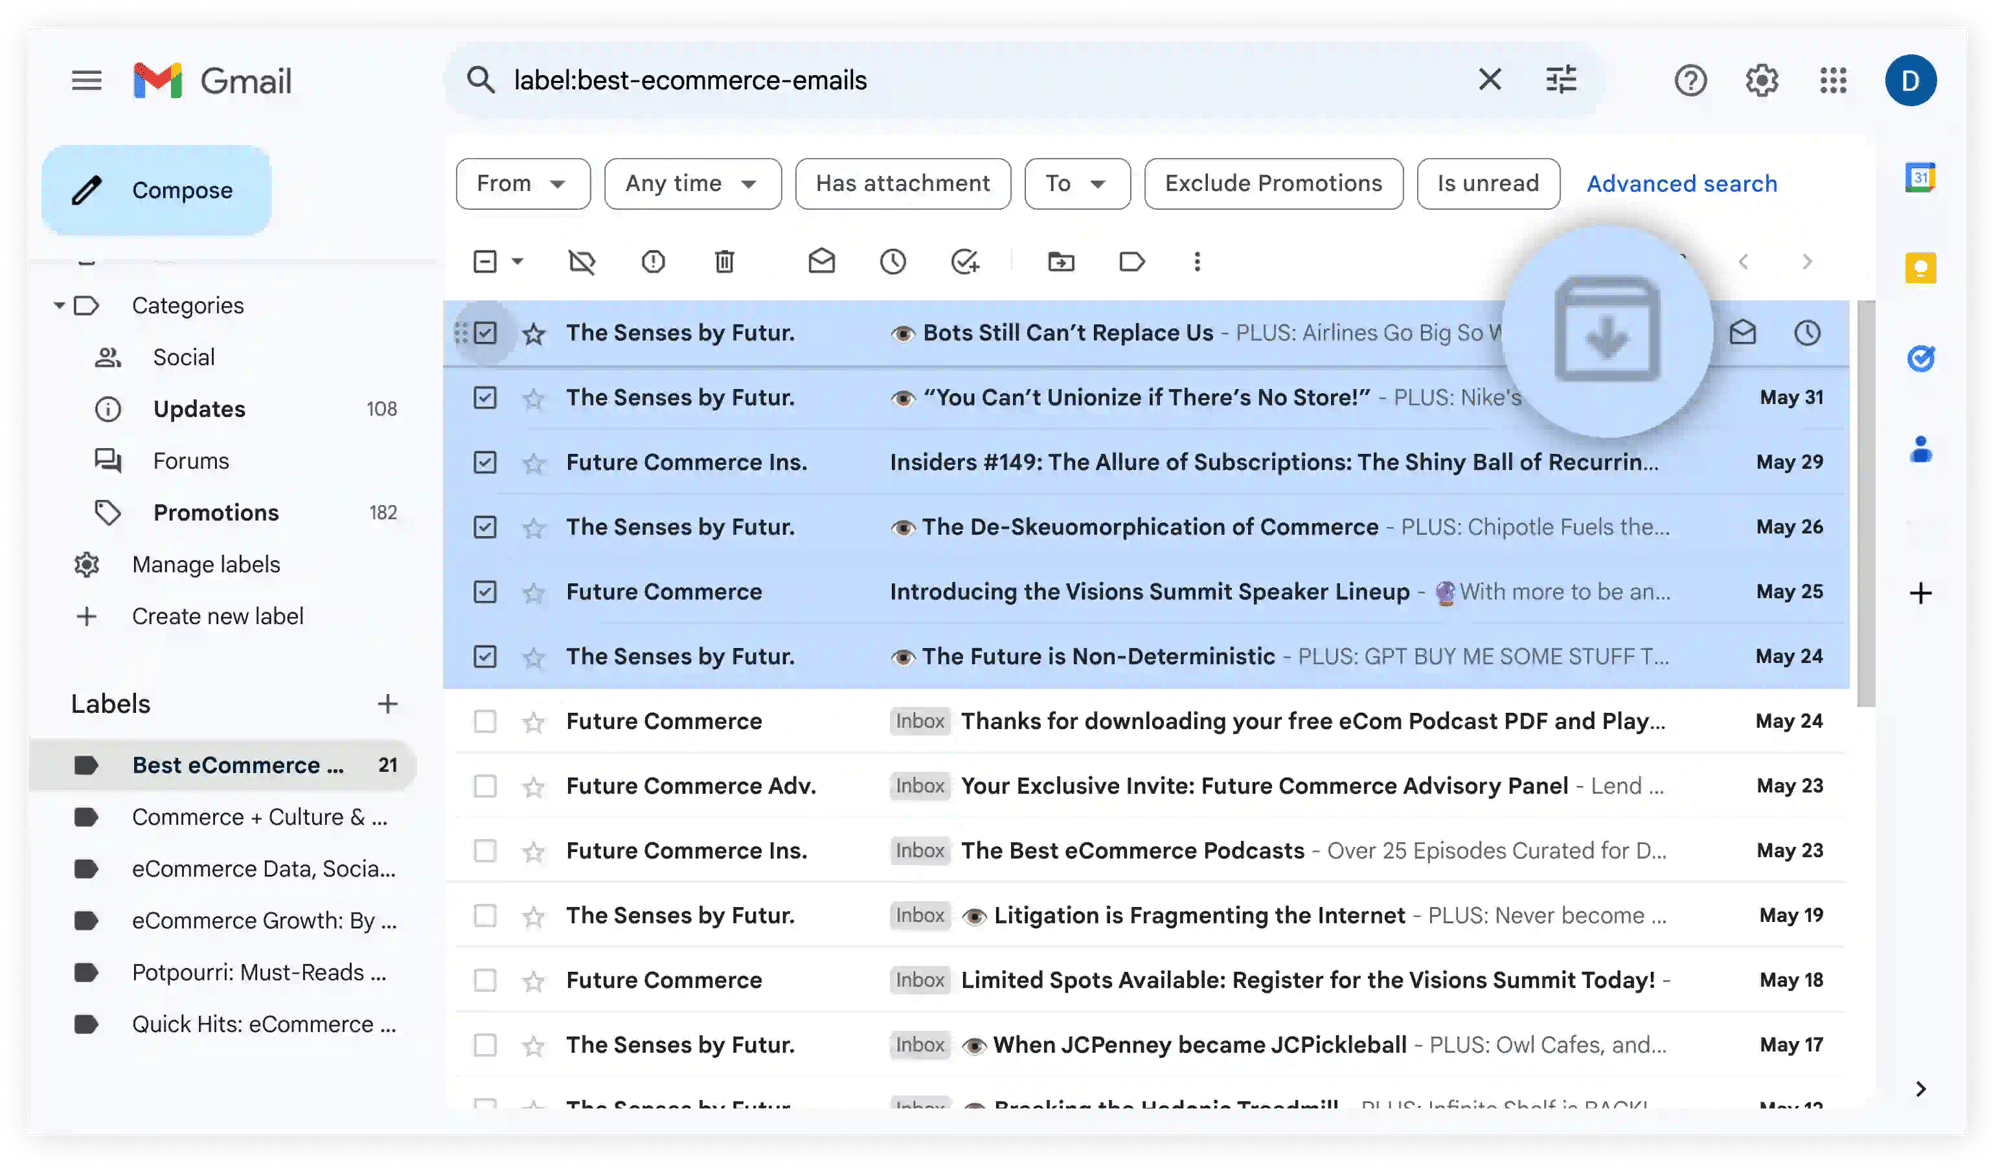Image resolution: width=2000 pixels, height=1168 pixels.
Task: Click the Gmail logo
Action: (x=212, y=80)
